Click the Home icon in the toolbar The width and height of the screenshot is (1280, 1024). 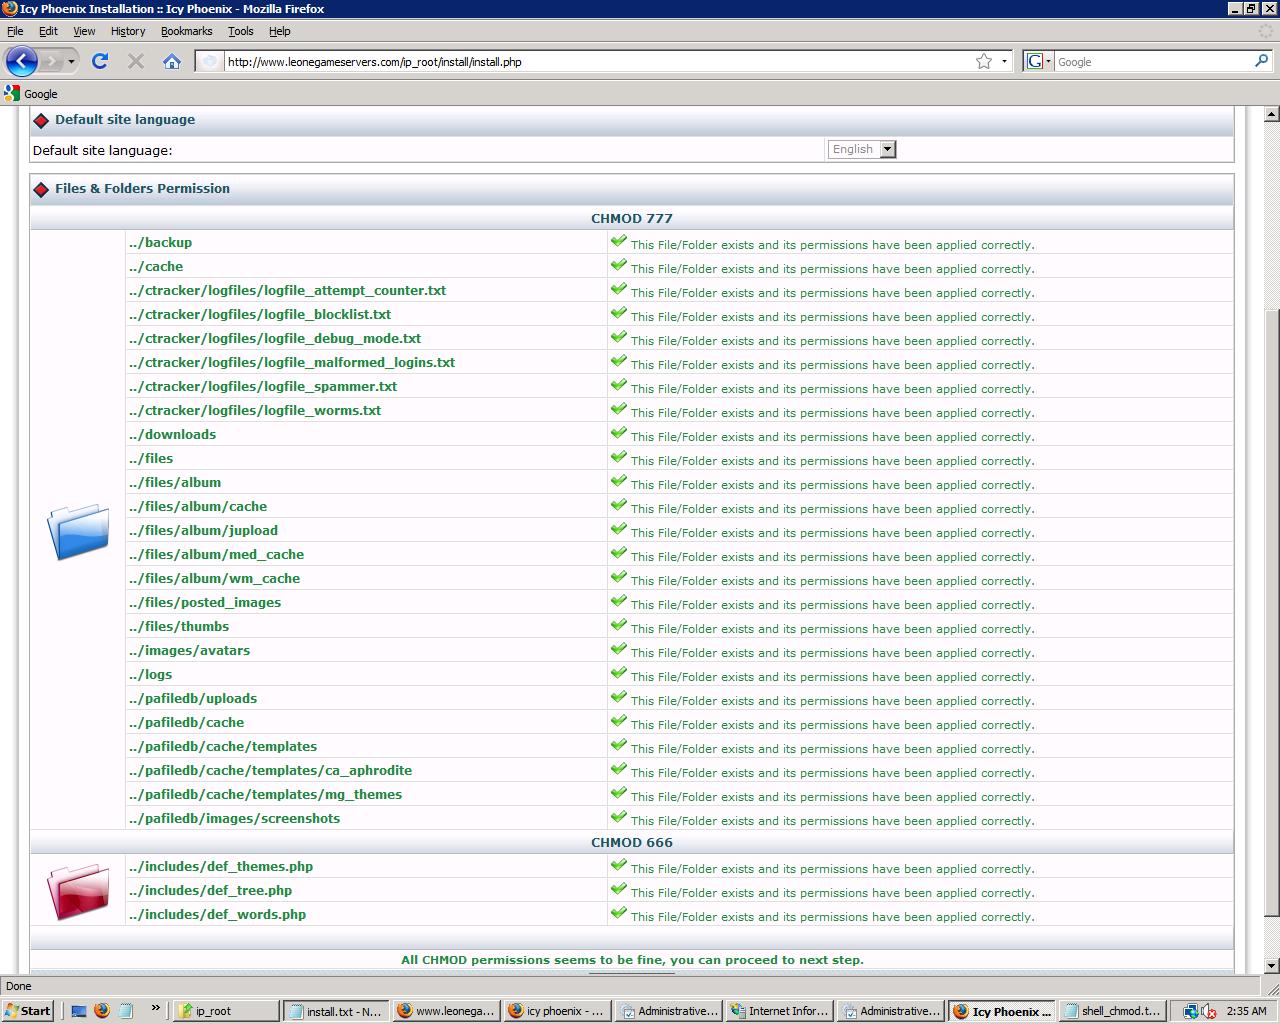[x=172, y=62]
